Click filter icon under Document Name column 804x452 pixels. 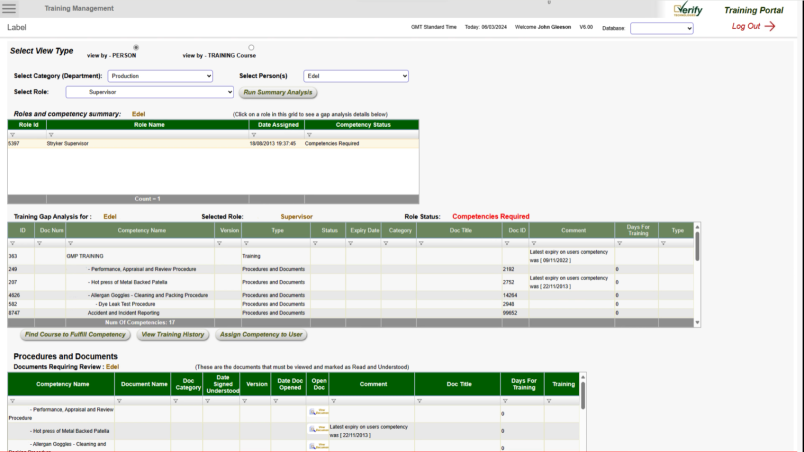tap(120, 400)
